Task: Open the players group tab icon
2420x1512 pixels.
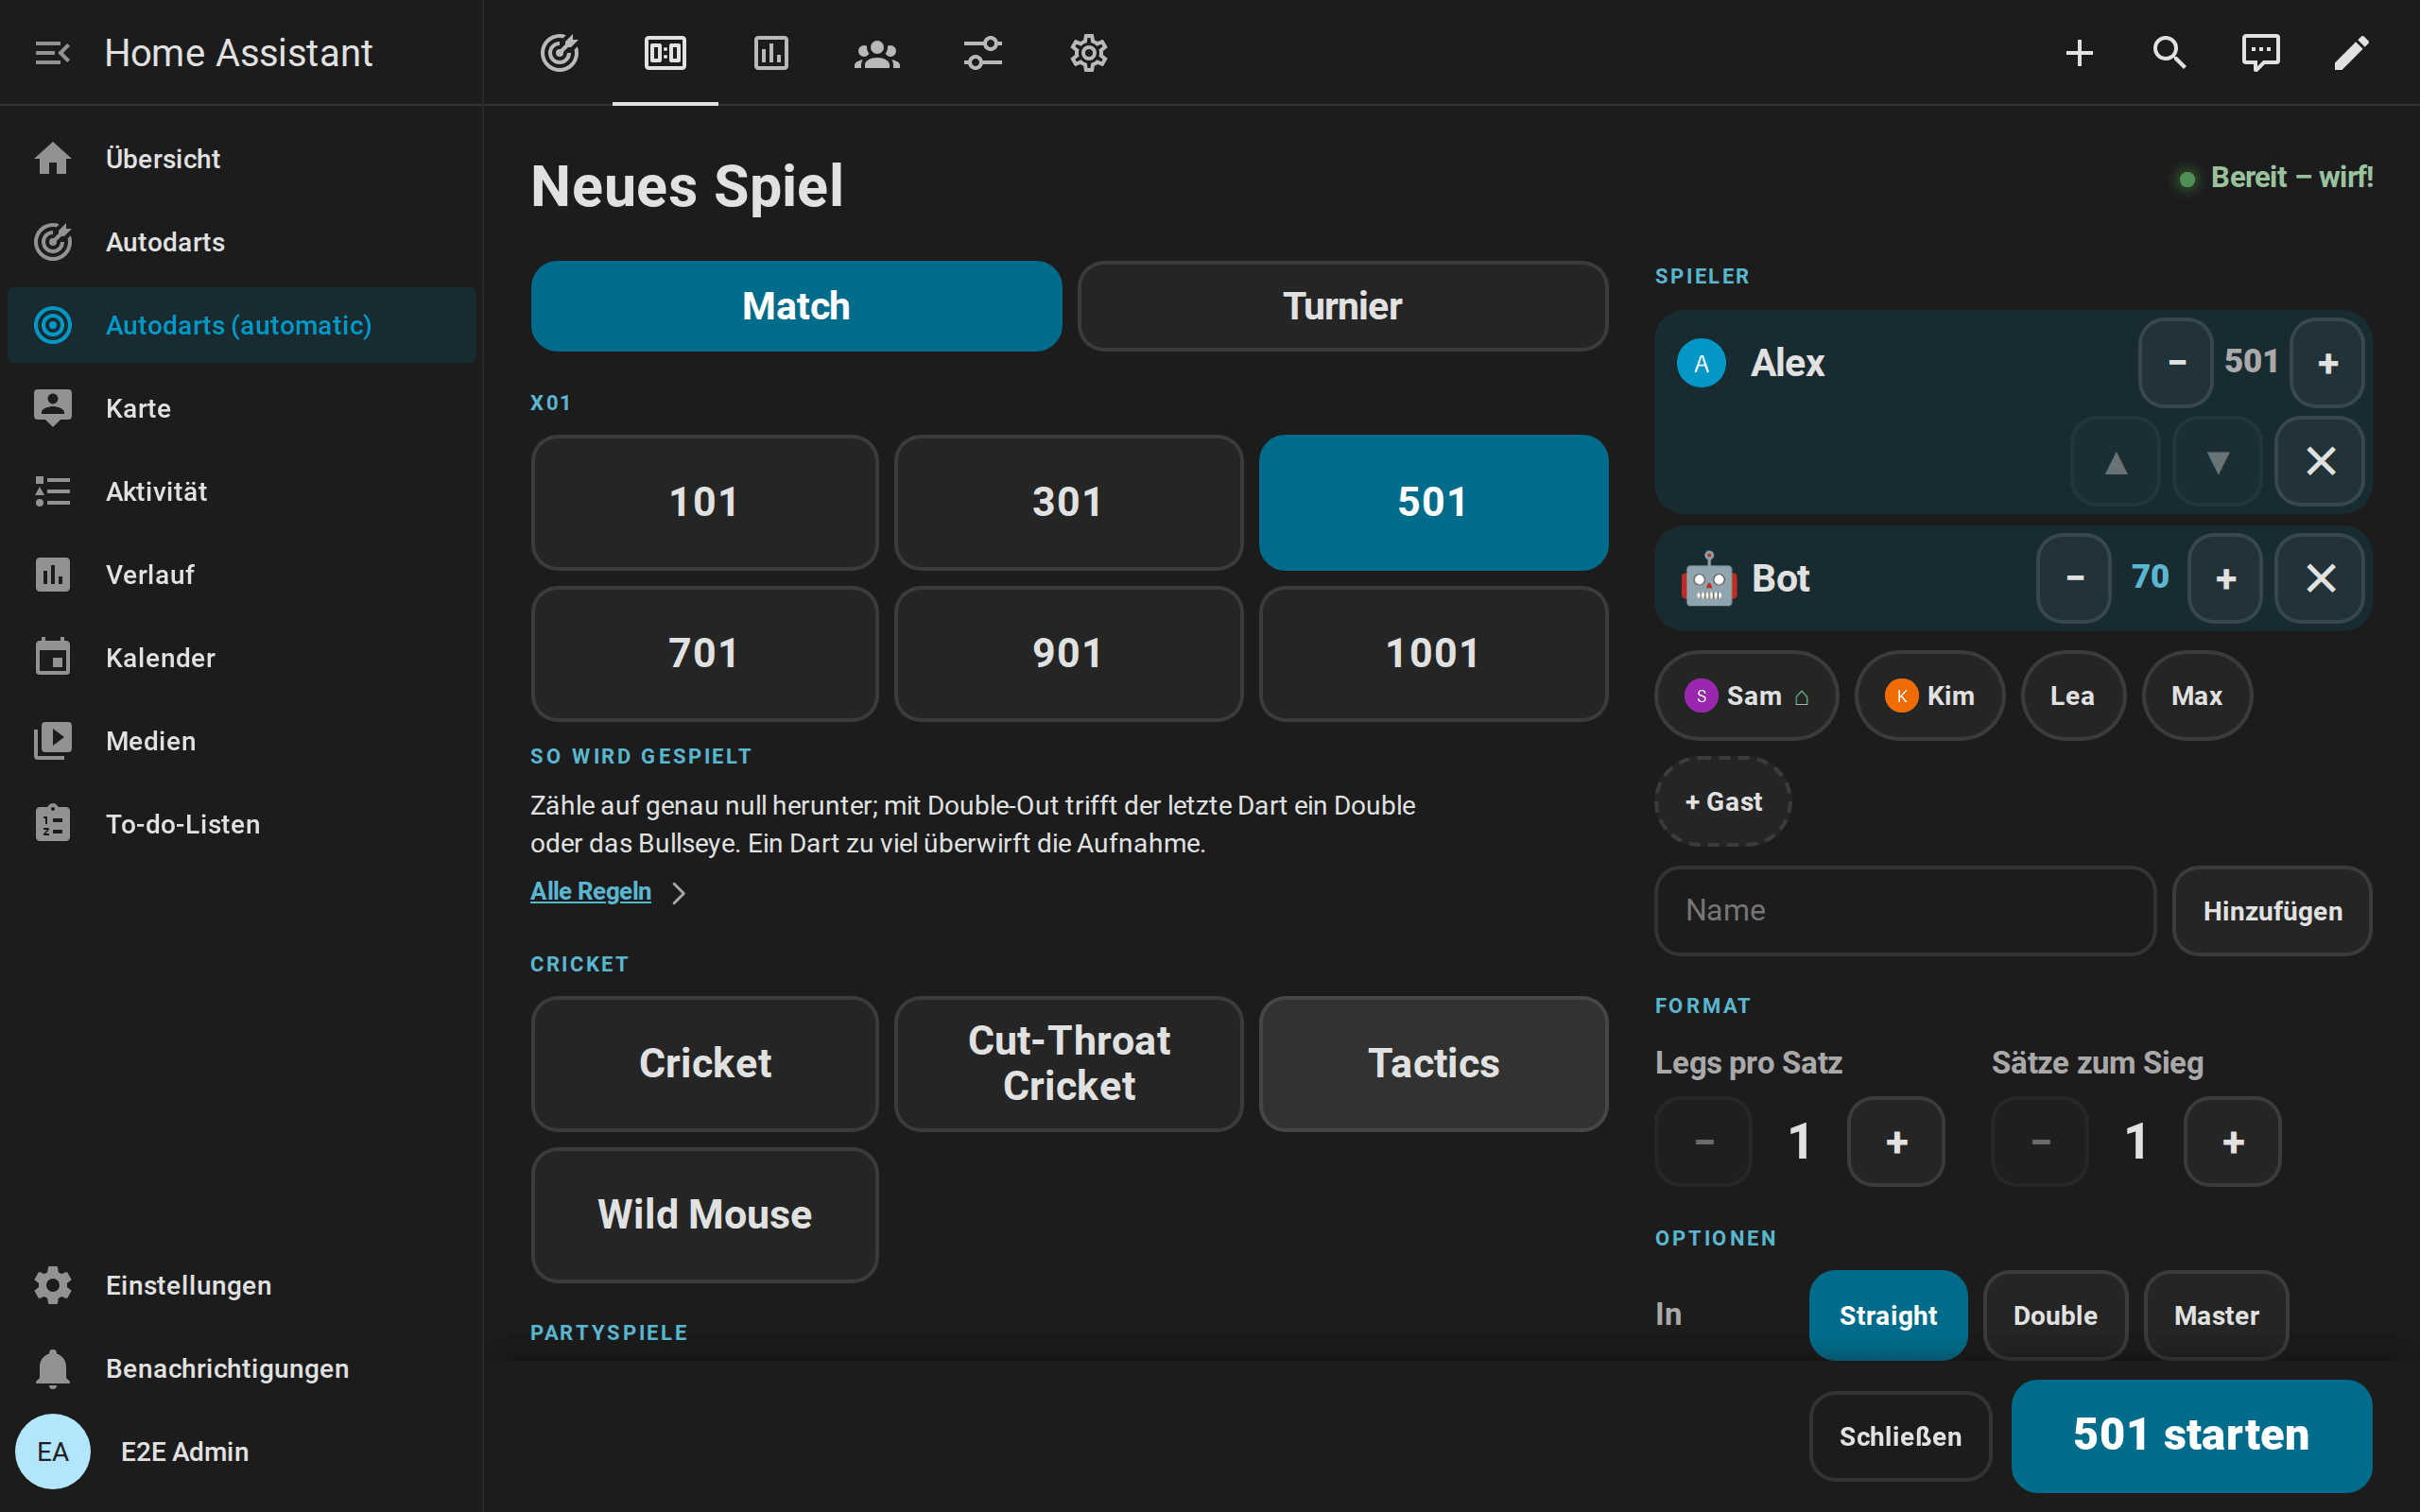Action: (x=877, y=53)
